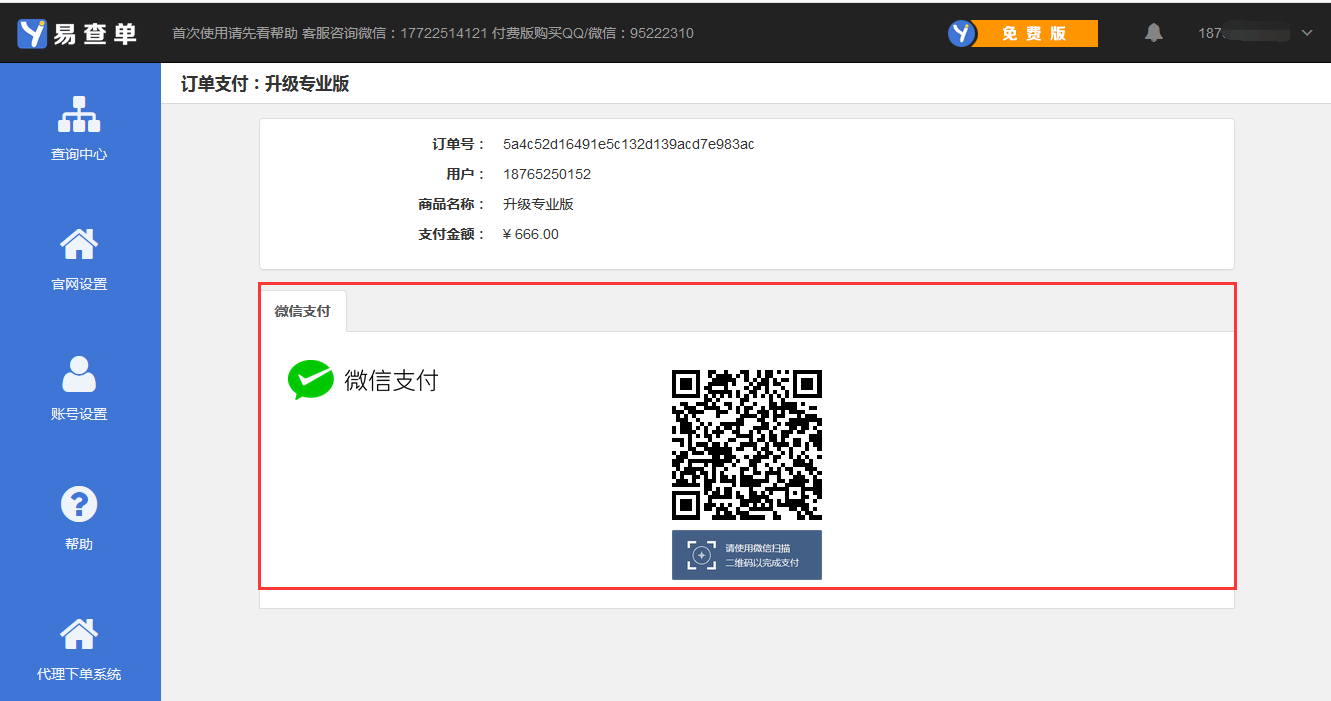Viewport: 1331px width, 701px height.
Task: Open the user account menu showing the phone number
Action: click(x=1243, y=33)
